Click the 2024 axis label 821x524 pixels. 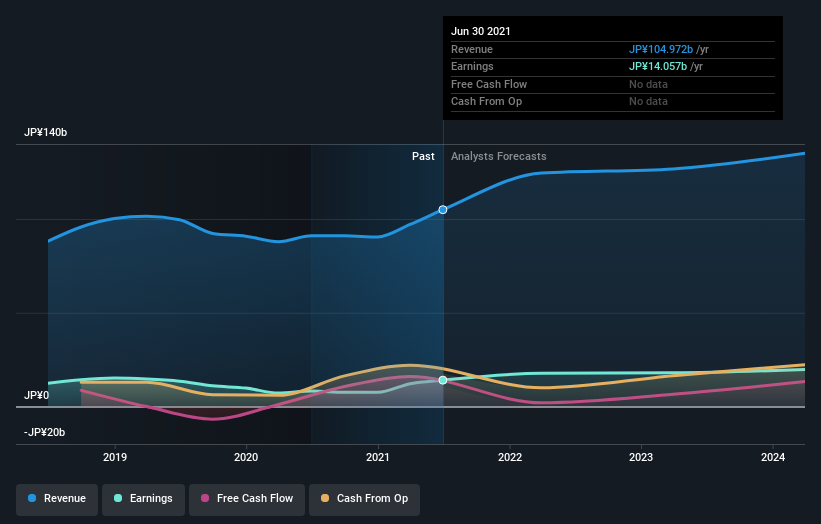[x=773, y=457]
